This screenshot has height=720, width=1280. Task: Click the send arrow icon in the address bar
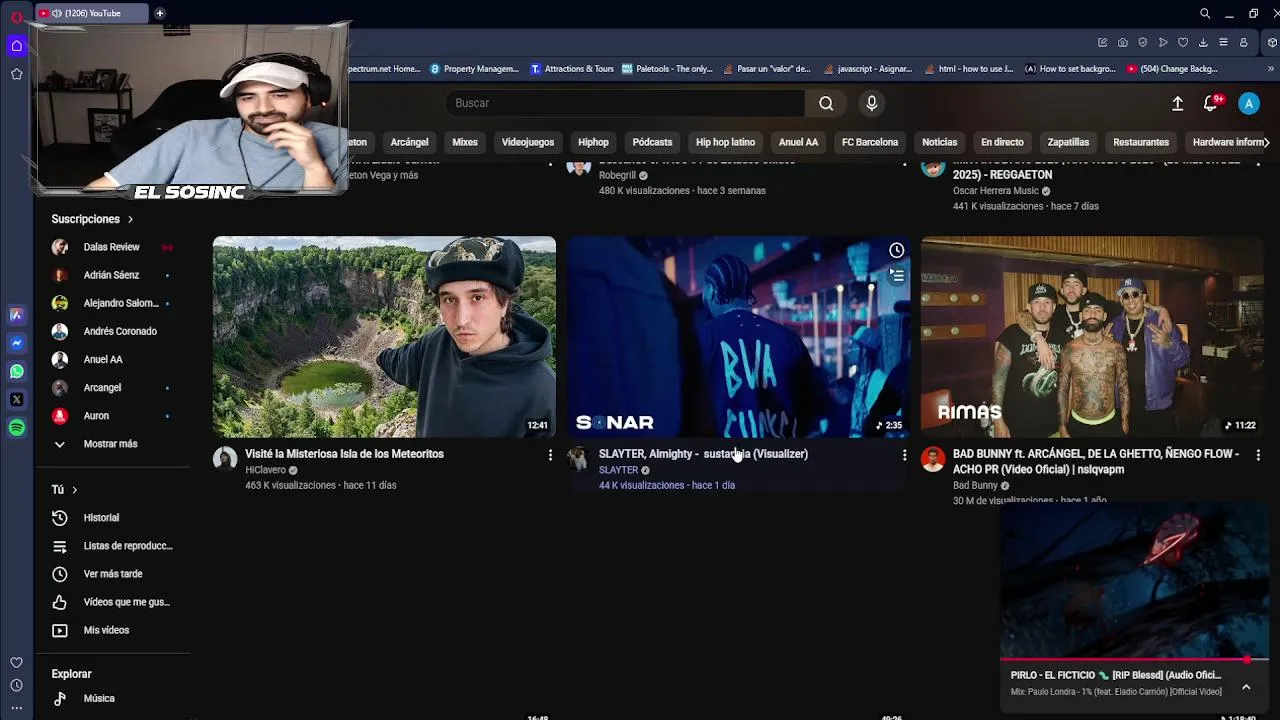click(x=1163, y=43)
